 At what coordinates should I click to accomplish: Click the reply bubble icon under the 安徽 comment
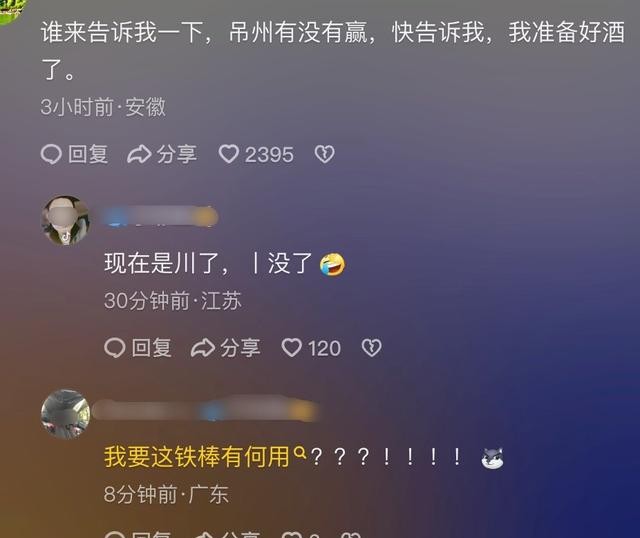tap(51, 154)
